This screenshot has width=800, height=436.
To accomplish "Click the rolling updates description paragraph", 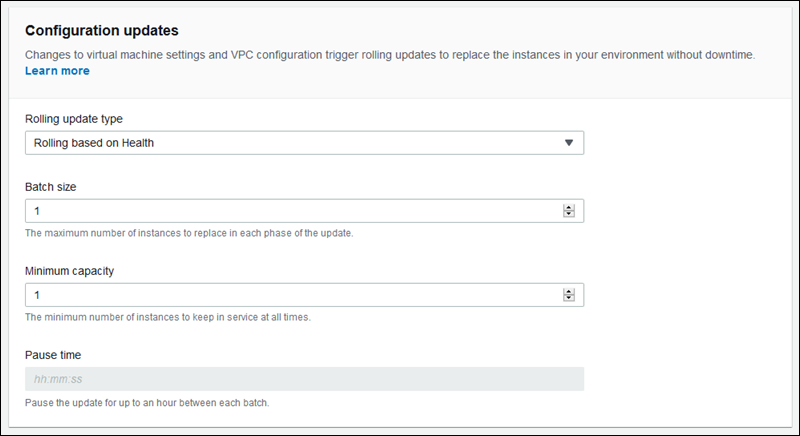I will click(390, 54).
